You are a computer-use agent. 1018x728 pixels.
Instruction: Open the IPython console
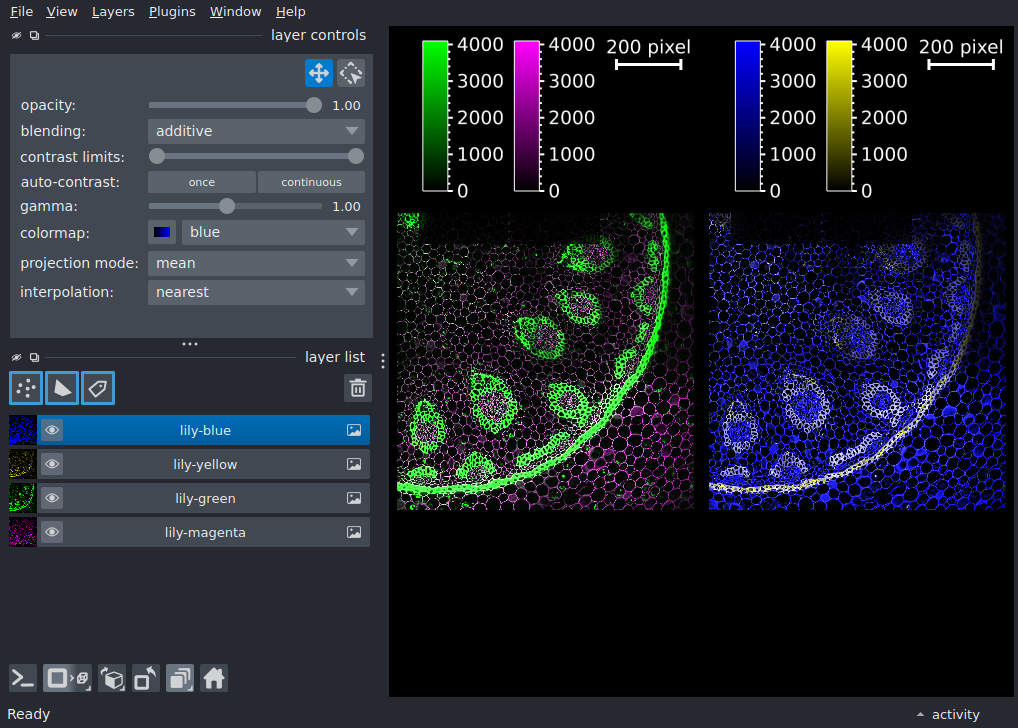(x=23, y=679)
